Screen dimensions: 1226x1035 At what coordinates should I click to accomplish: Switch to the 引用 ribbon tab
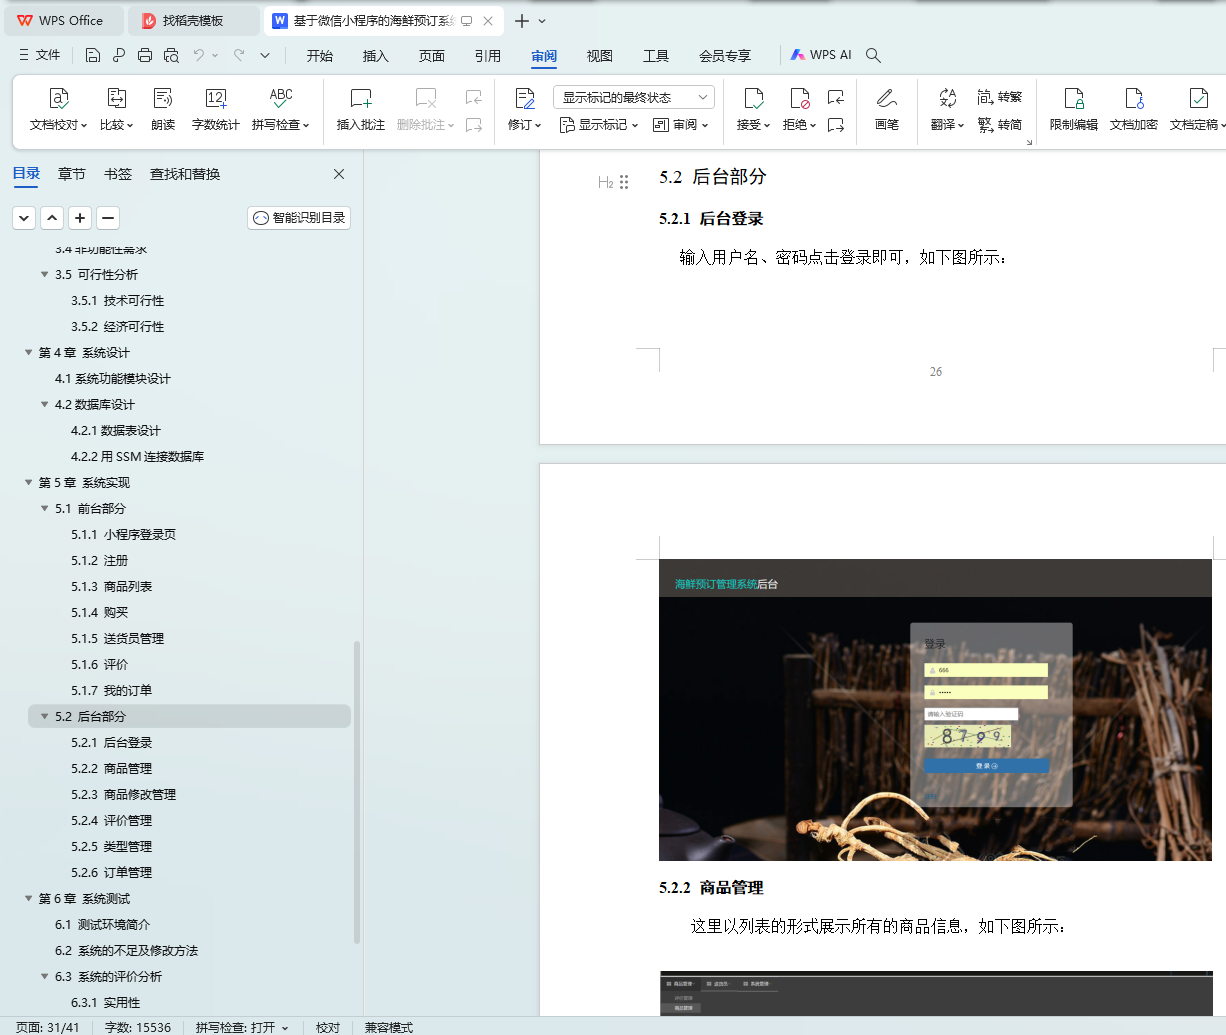[x=488, y=55]
